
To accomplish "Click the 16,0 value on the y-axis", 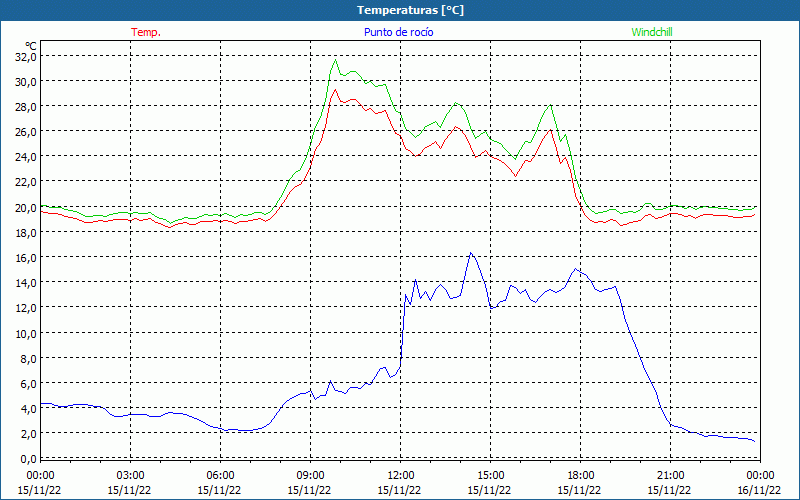I will pyautogui.click(x=26, y=258).
